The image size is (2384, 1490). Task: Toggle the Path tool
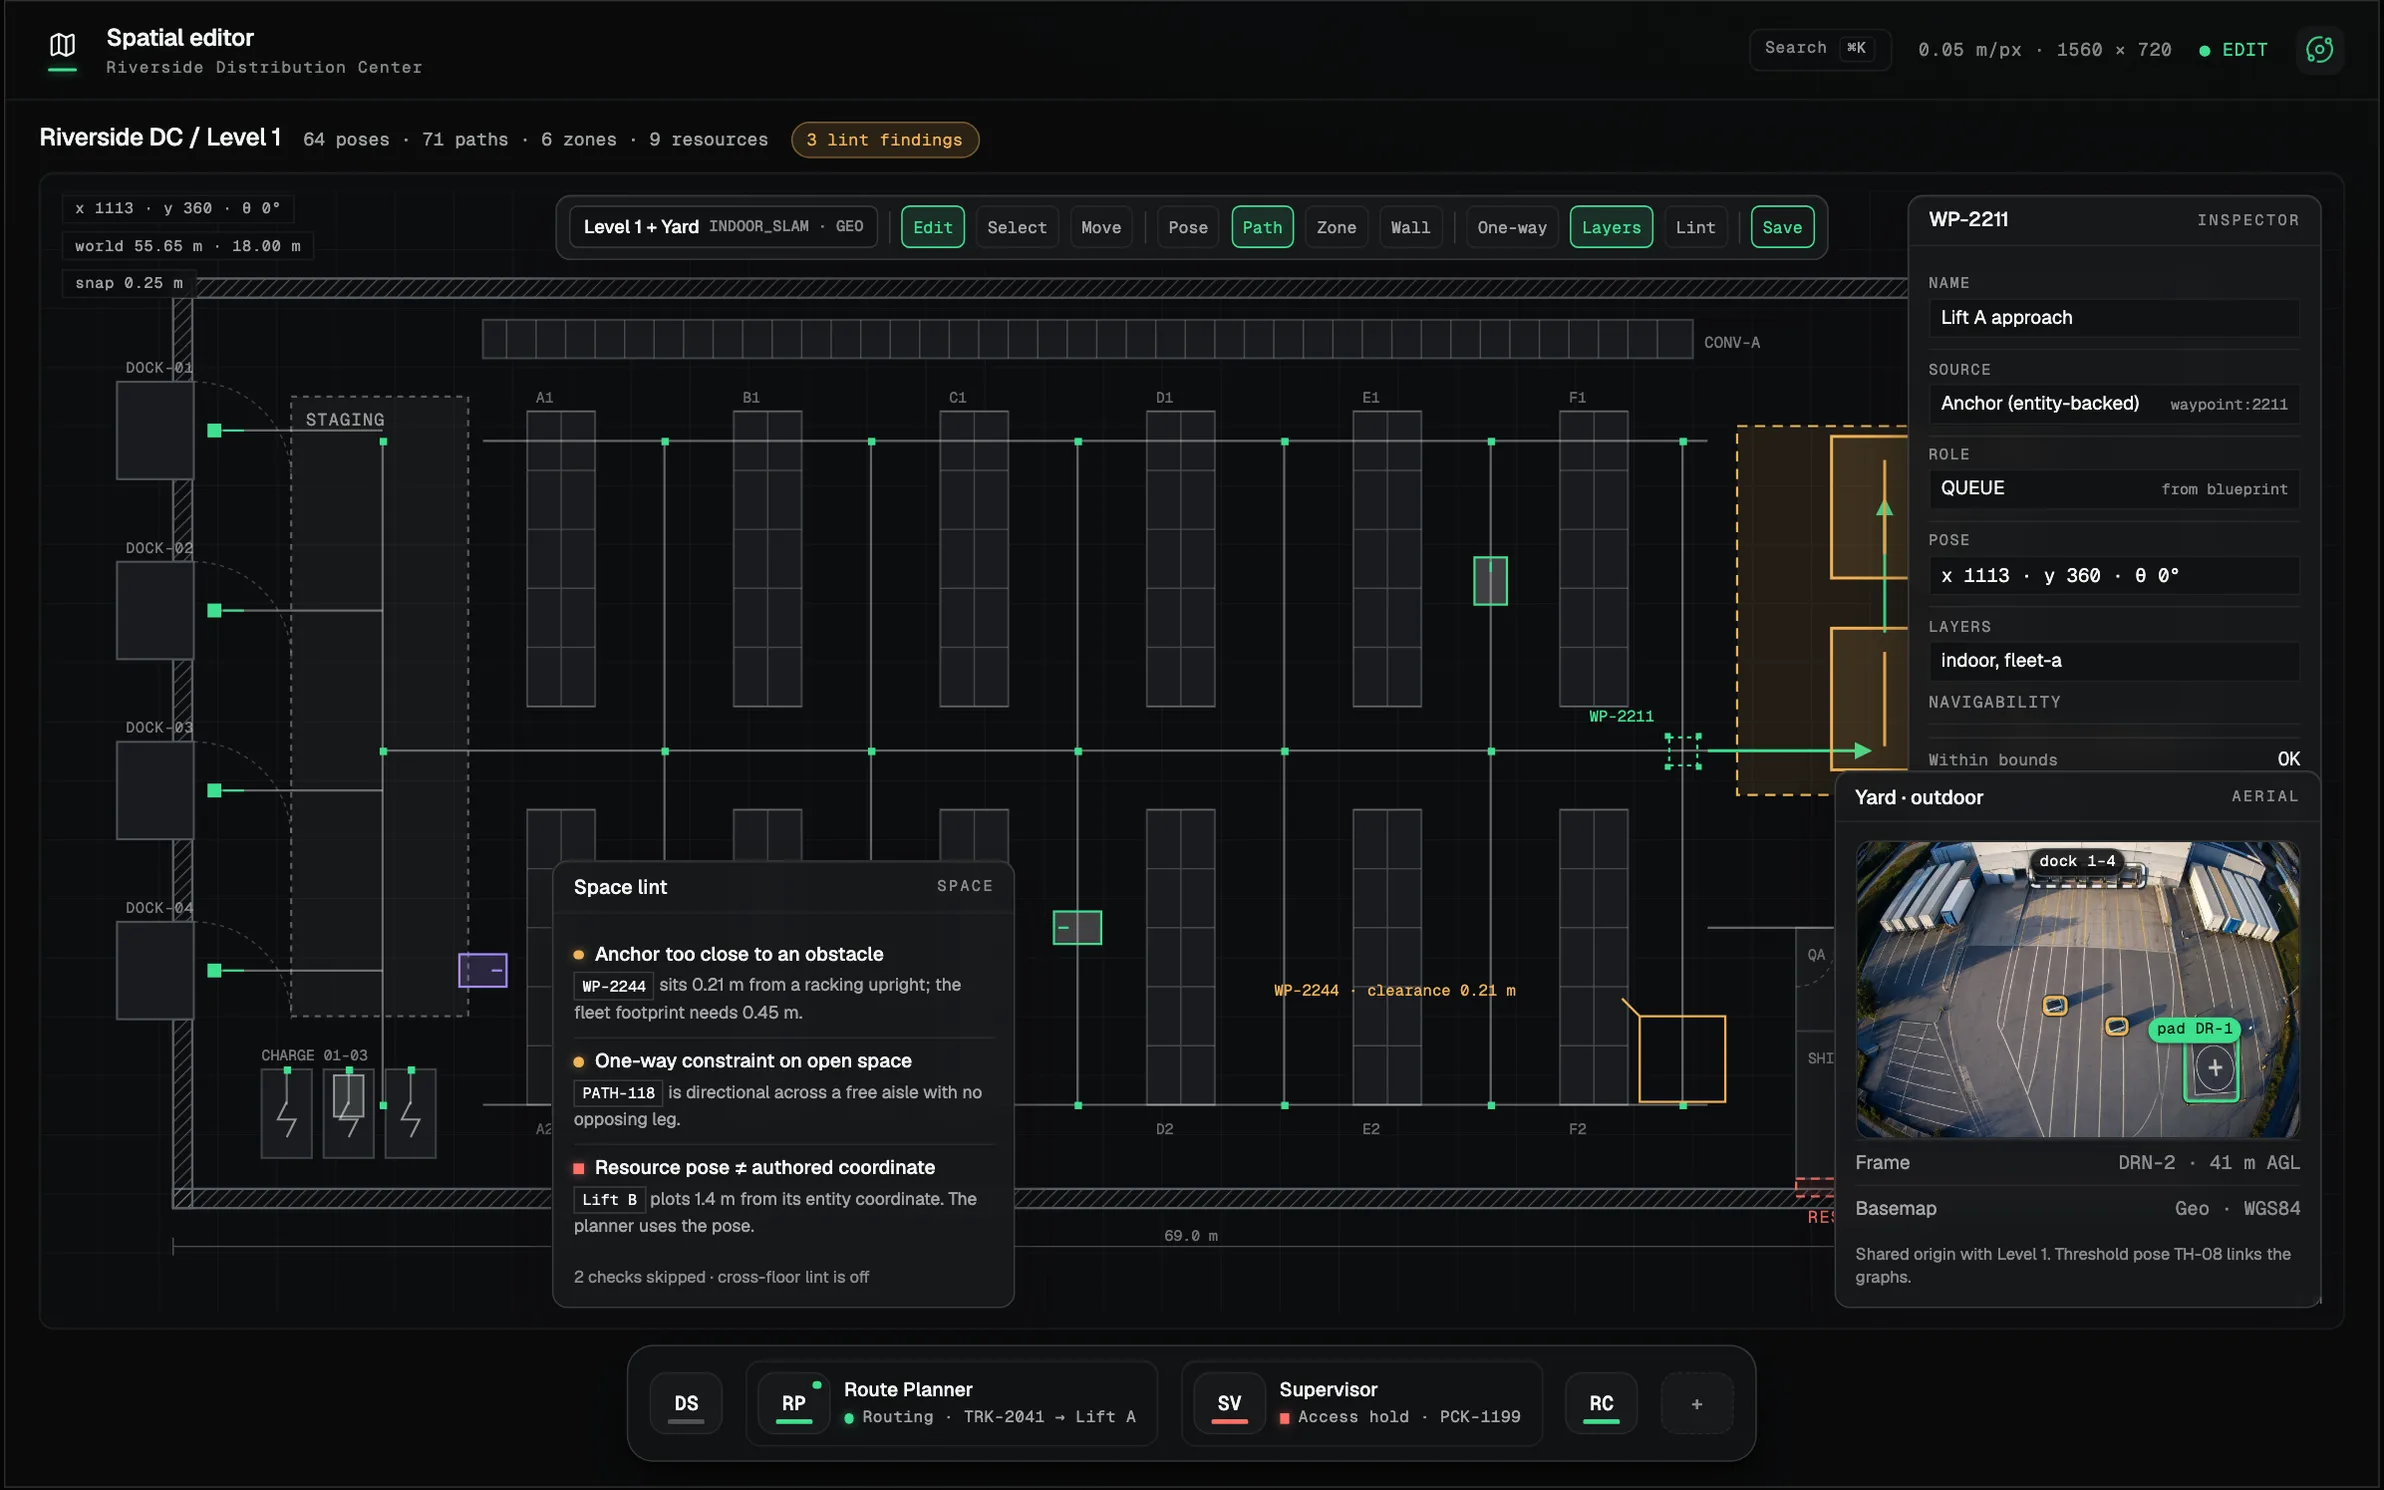[x=1262, y=227]
